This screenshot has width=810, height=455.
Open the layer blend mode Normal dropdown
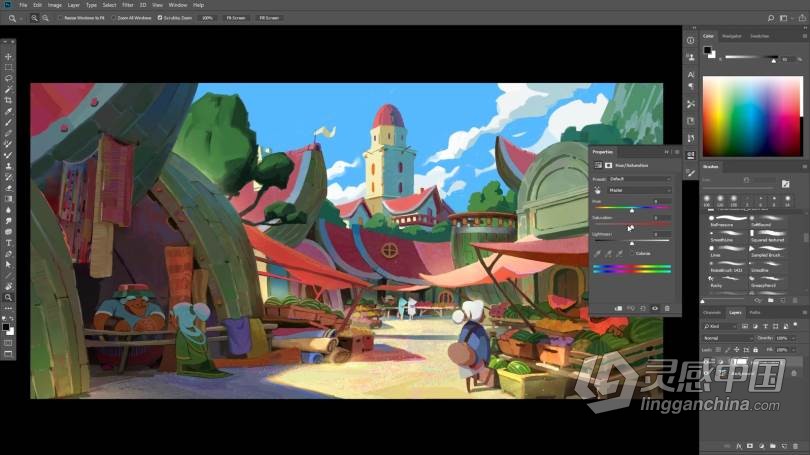pos(728,338)
